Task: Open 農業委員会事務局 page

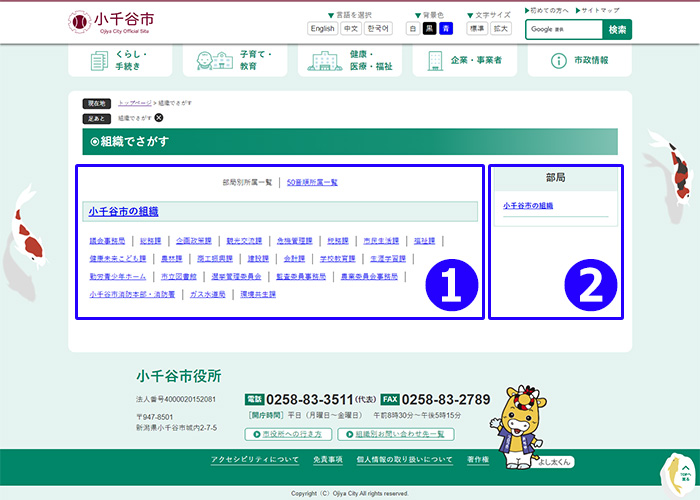Action: (x=370, y=276)
